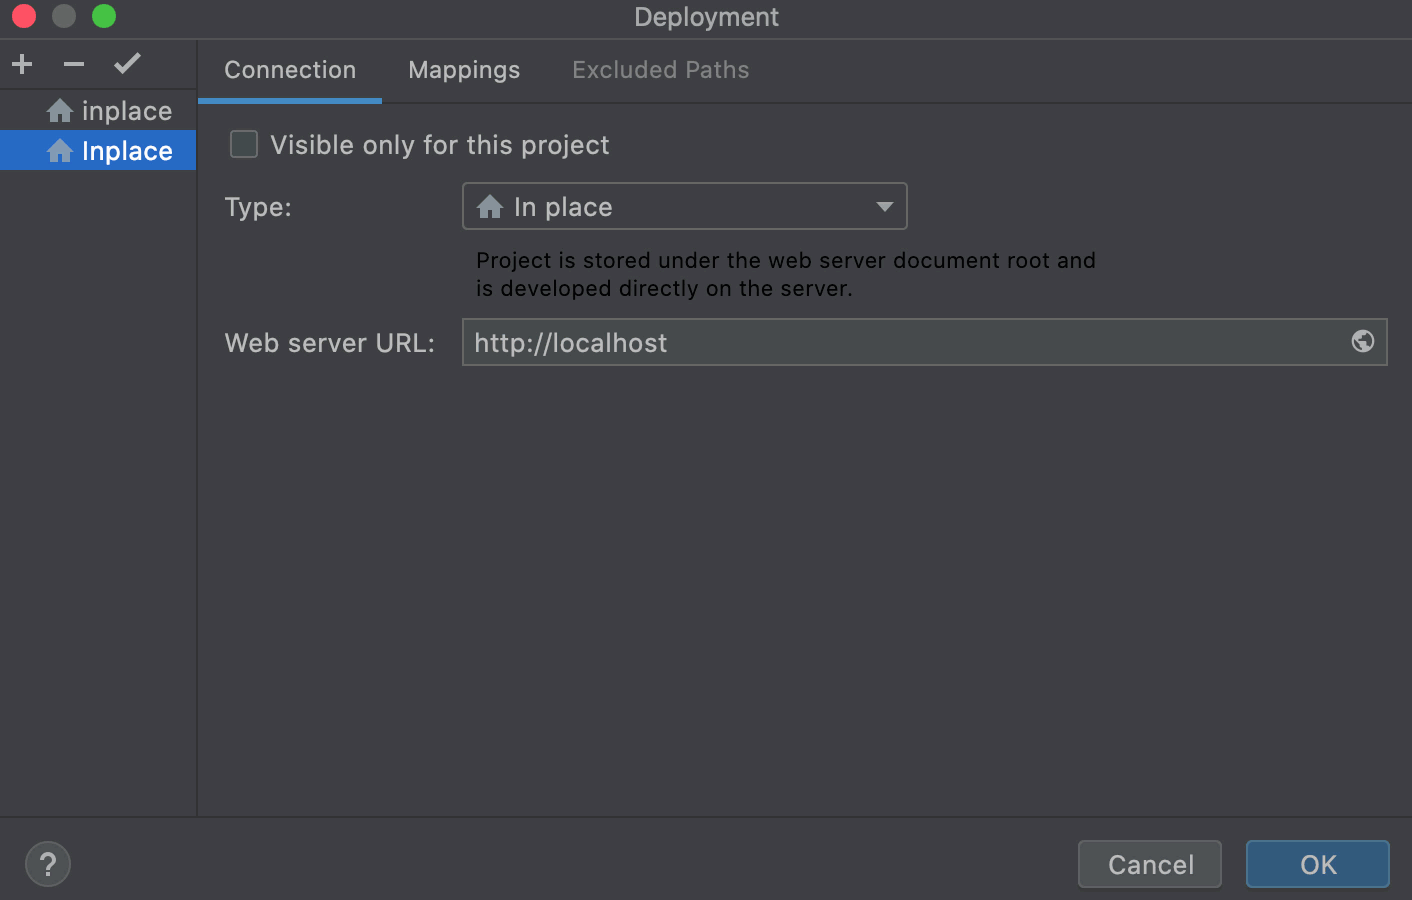Check the Visible only for this project option
Viewport: 1412px width, 900px height.
pyautogui.click(x=243, y=144)
